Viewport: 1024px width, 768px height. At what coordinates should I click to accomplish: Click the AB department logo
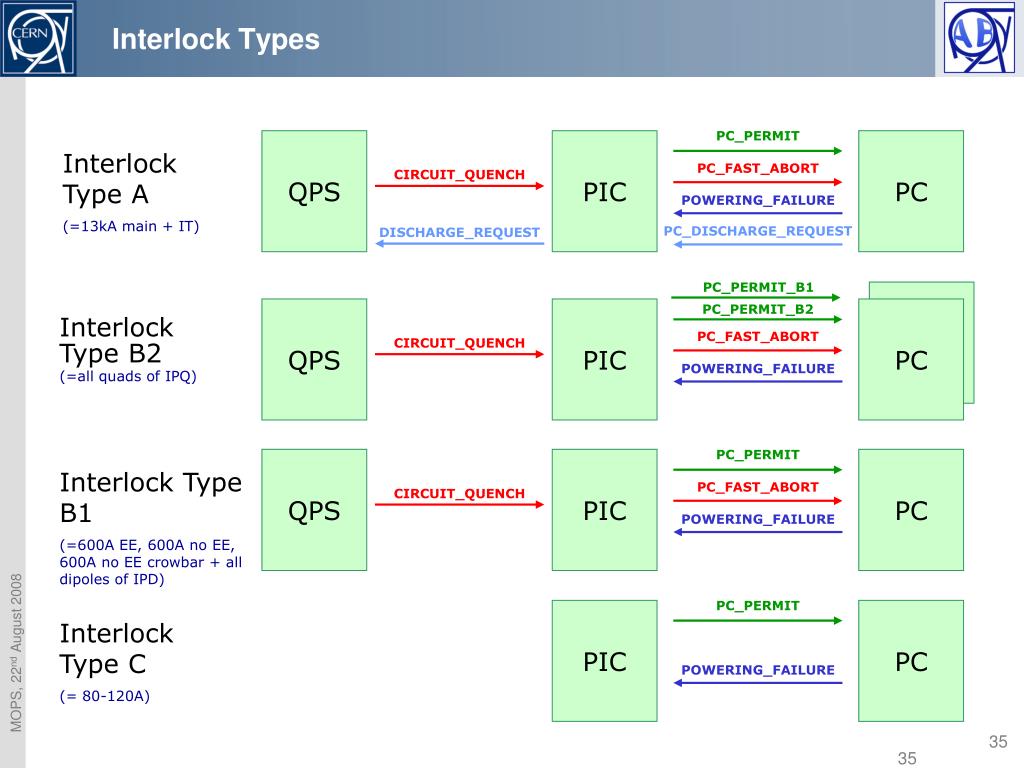[x=979, y=38]
